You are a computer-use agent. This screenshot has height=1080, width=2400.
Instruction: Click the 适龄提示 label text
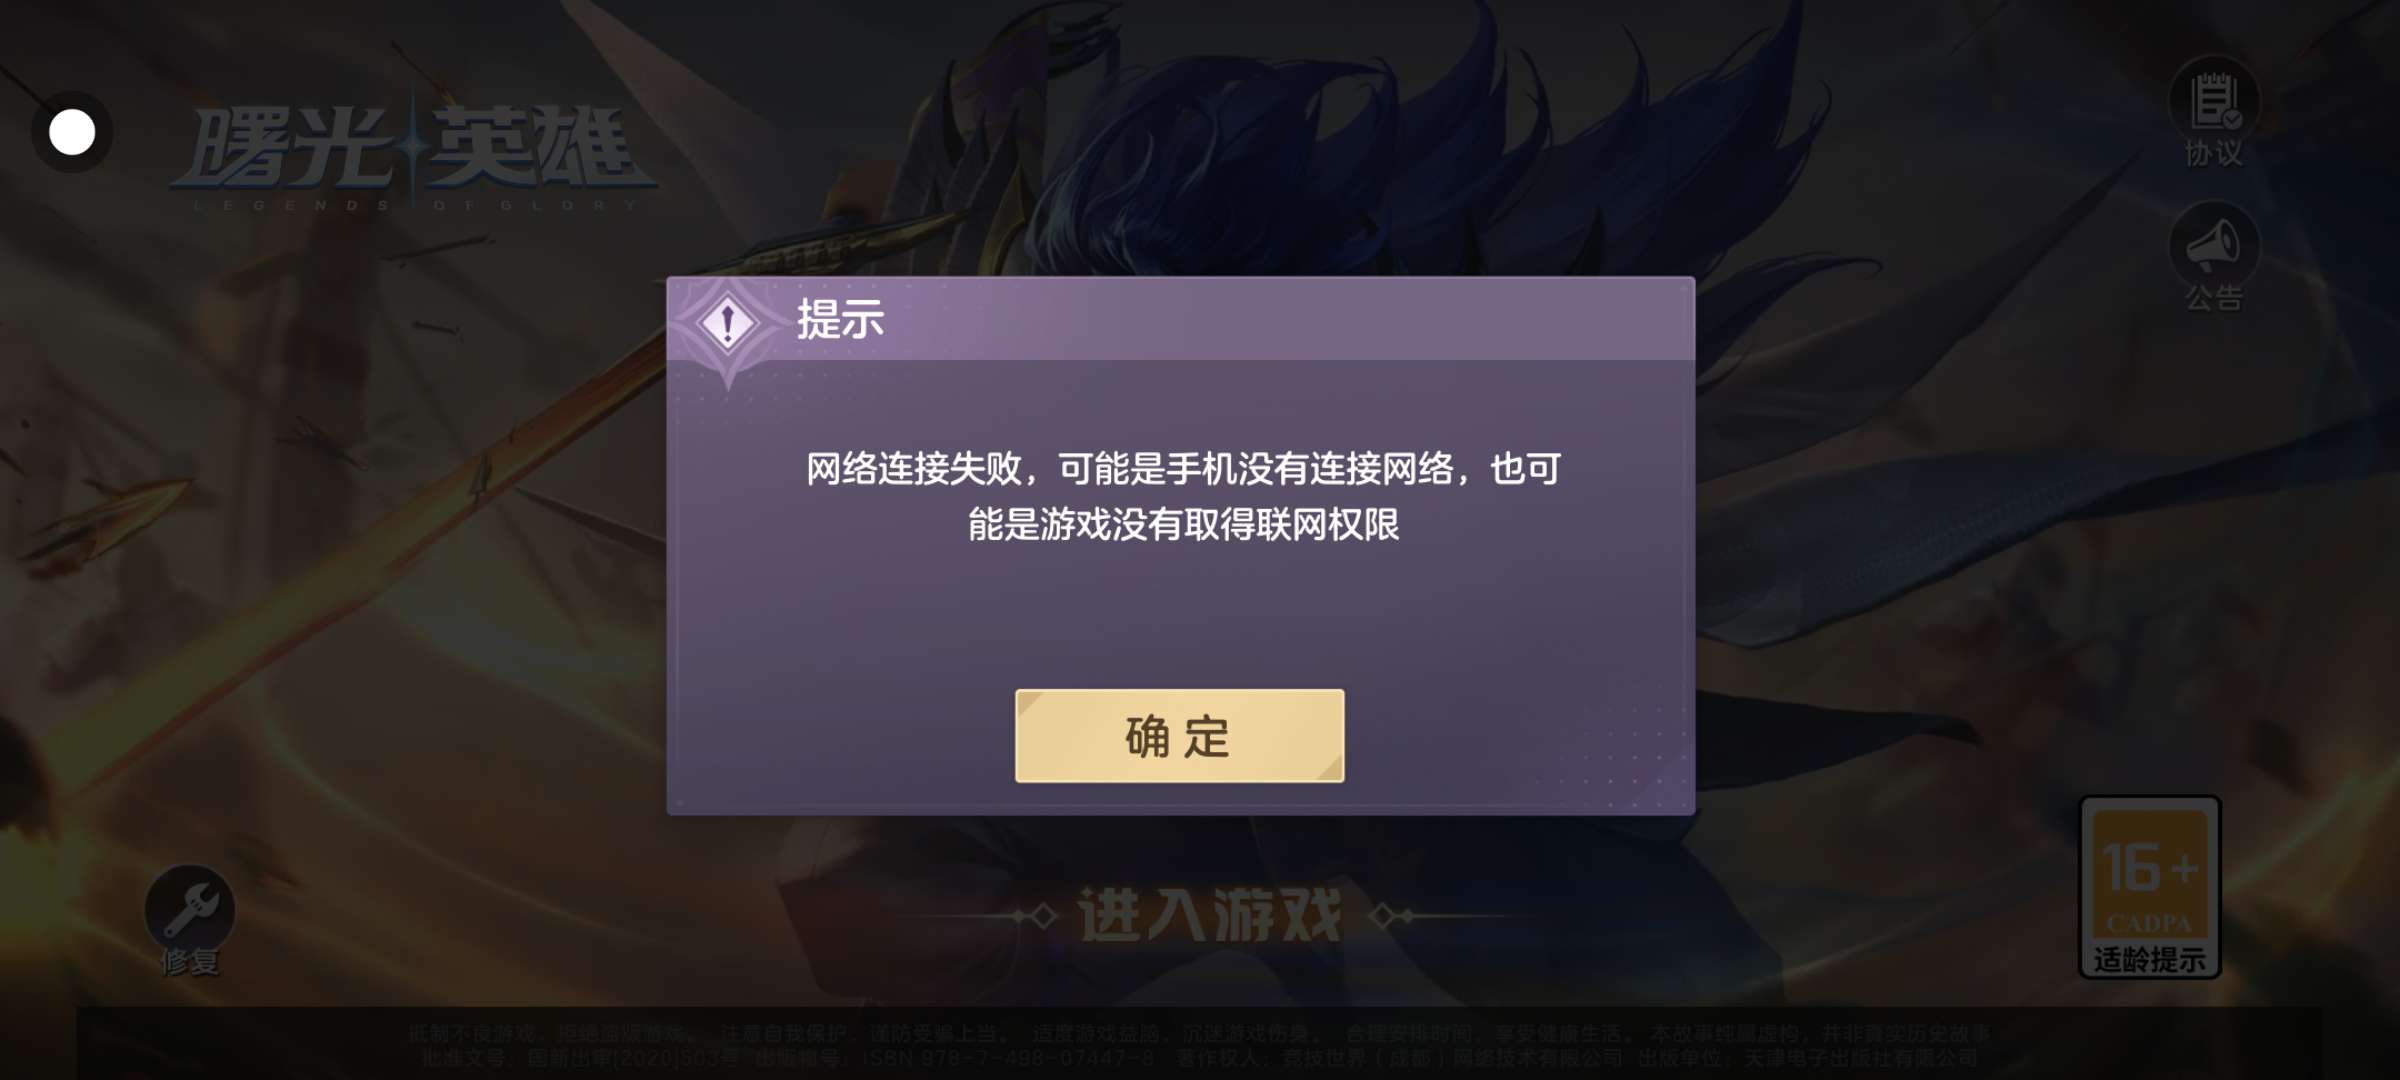[2150, 959]
